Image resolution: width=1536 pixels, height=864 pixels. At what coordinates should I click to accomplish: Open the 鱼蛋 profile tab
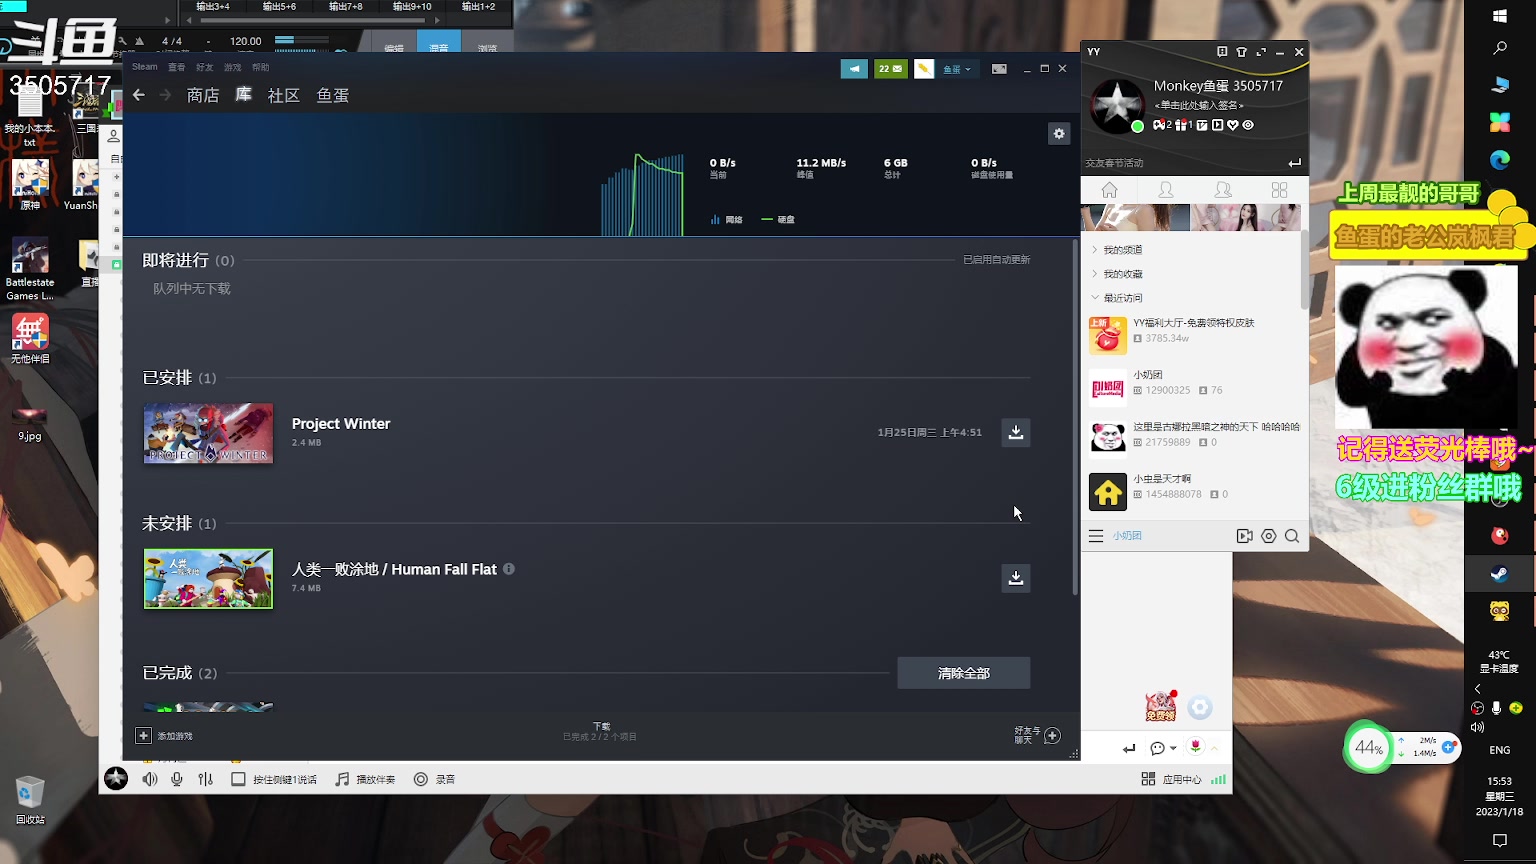click(333, 95)
